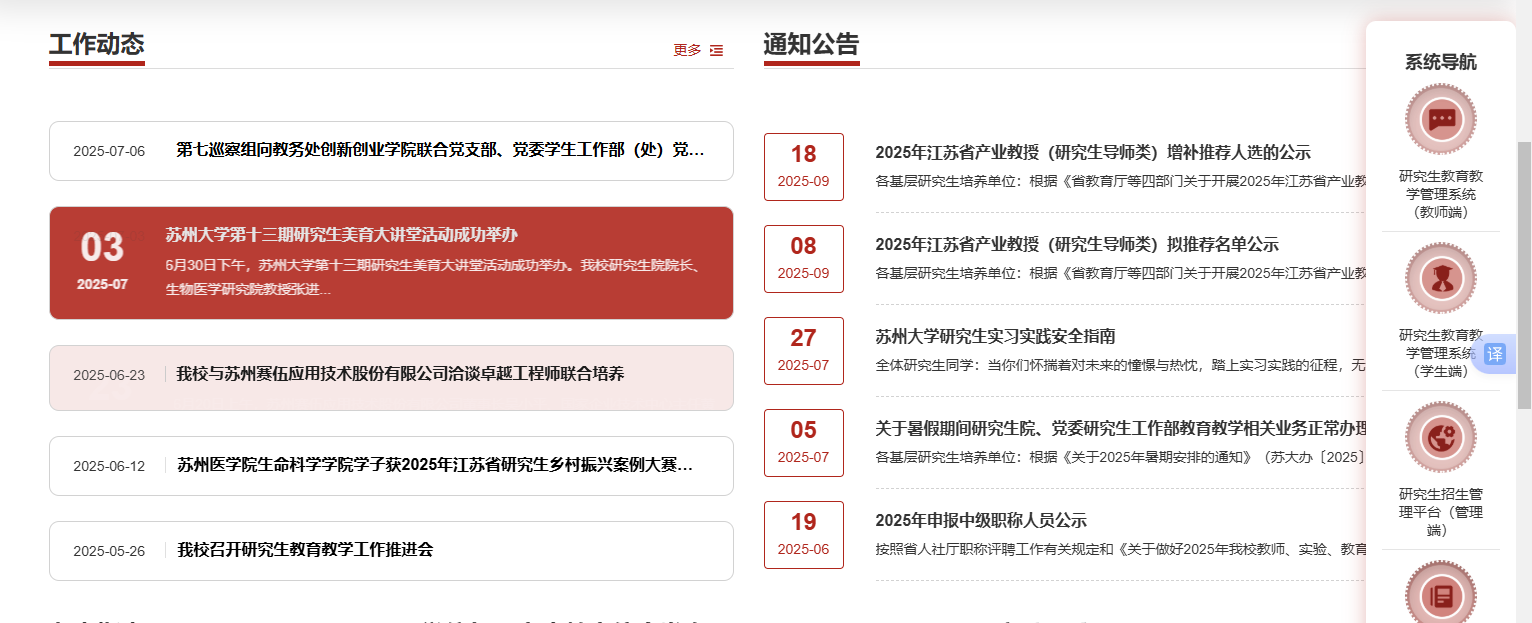Open 我校召开研究生教育教学工作推进会 article

tap(305, 550)
